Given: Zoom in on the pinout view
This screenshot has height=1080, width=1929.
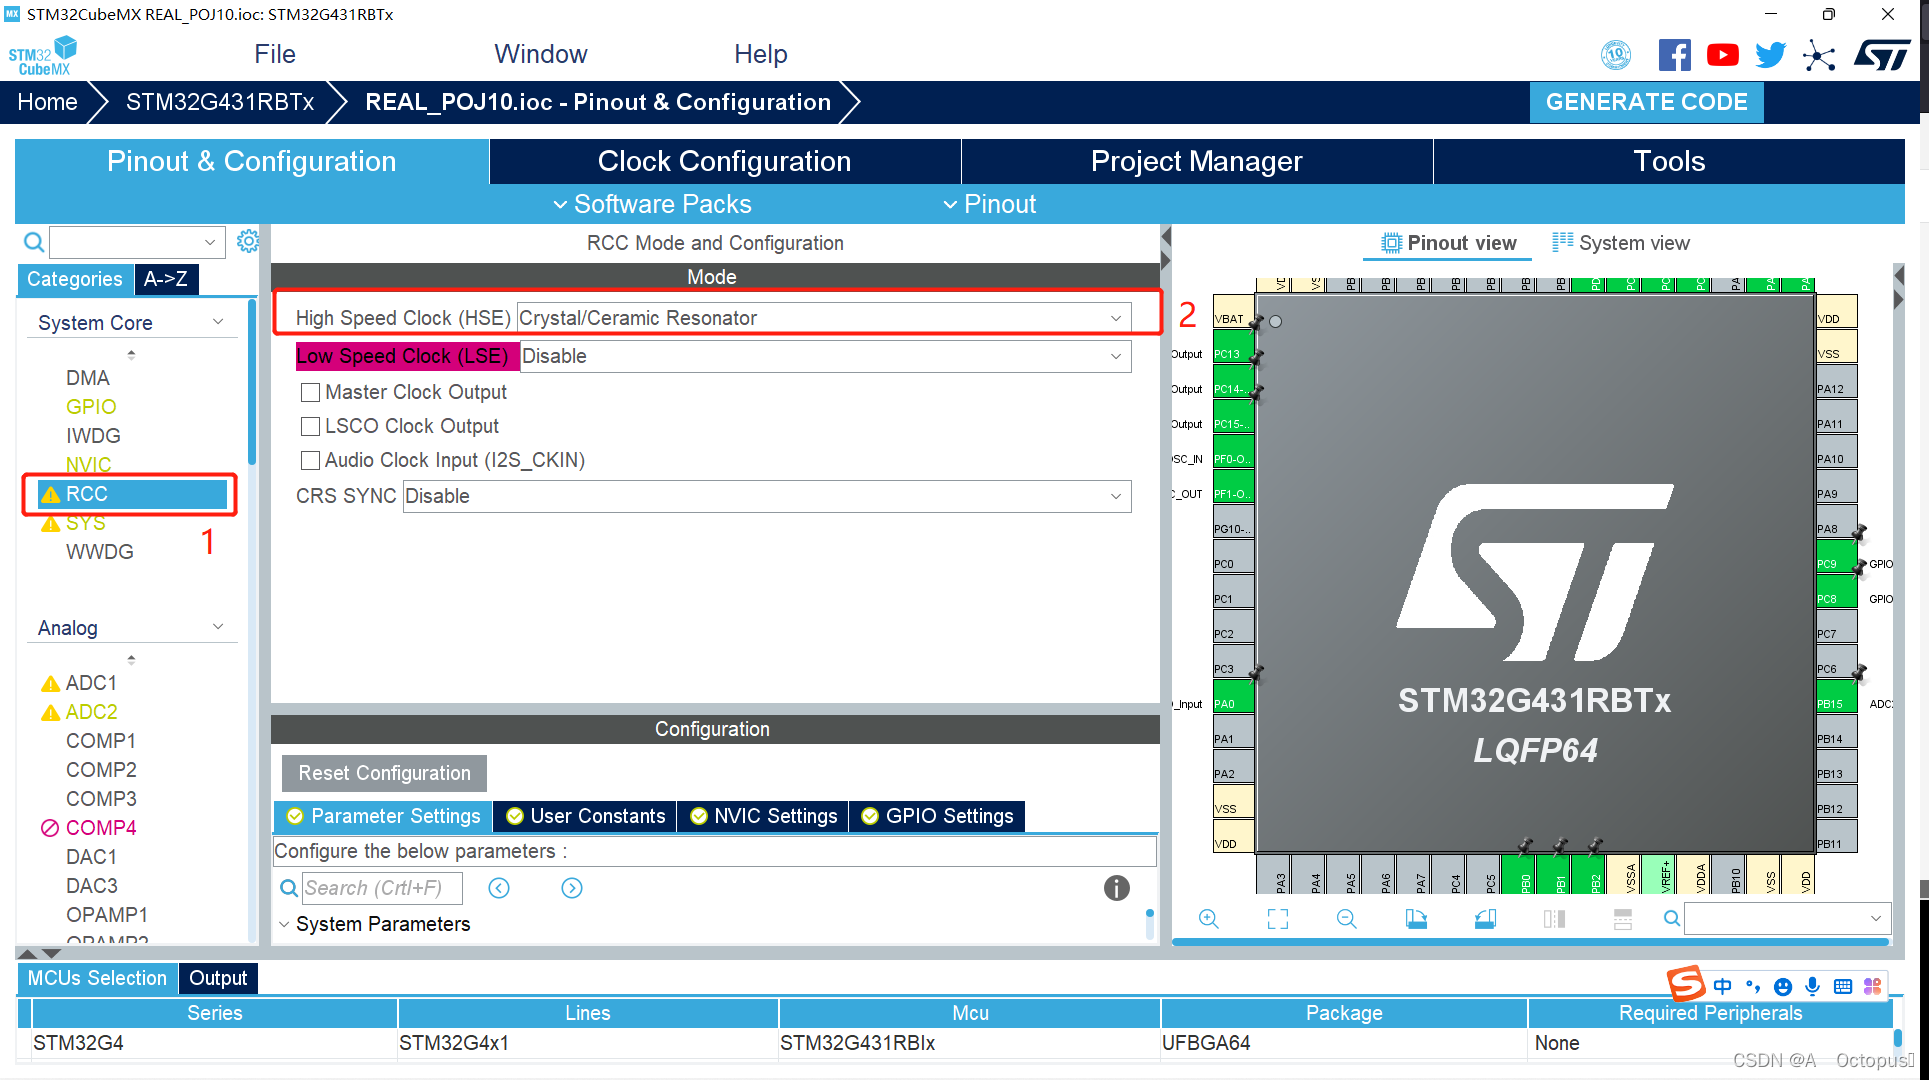Looking at the screenshot, I should [1209, 919].
